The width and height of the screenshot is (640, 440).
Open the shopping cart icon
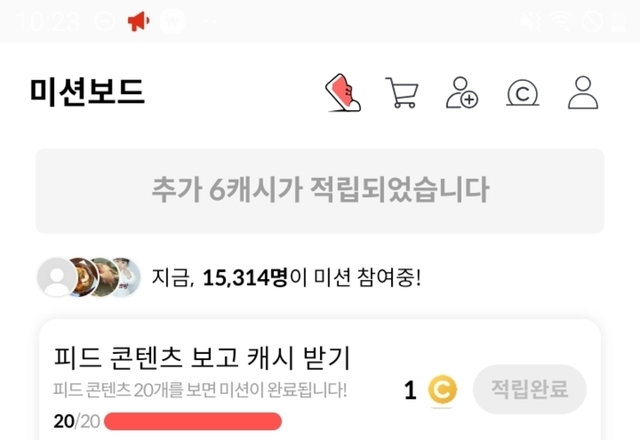click(x=402, y=93)
